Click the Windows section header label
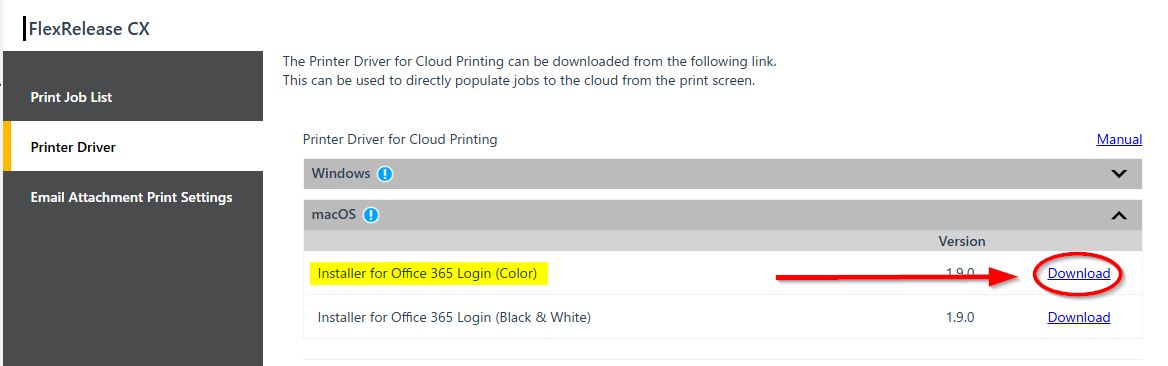This screenshot has width=1168, height=366. pos(340,173)
